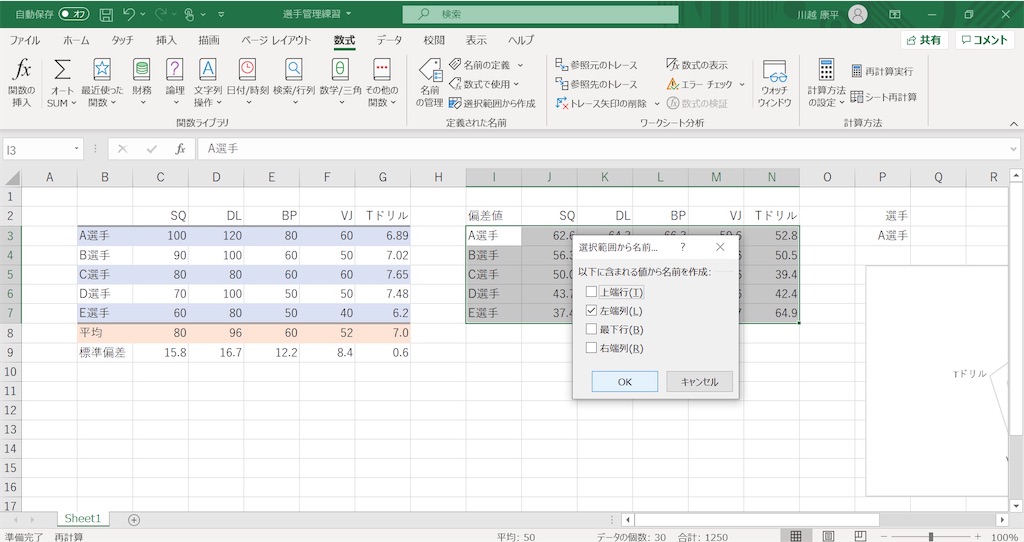The image size is (1024, 542).
Task: Click the search (検索) box
Action: point(540,14)
